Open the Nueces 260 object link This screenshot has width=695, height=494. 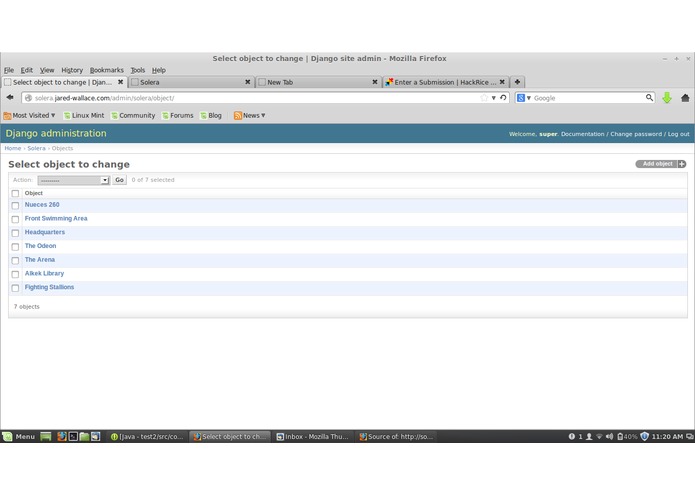point(42,205)
